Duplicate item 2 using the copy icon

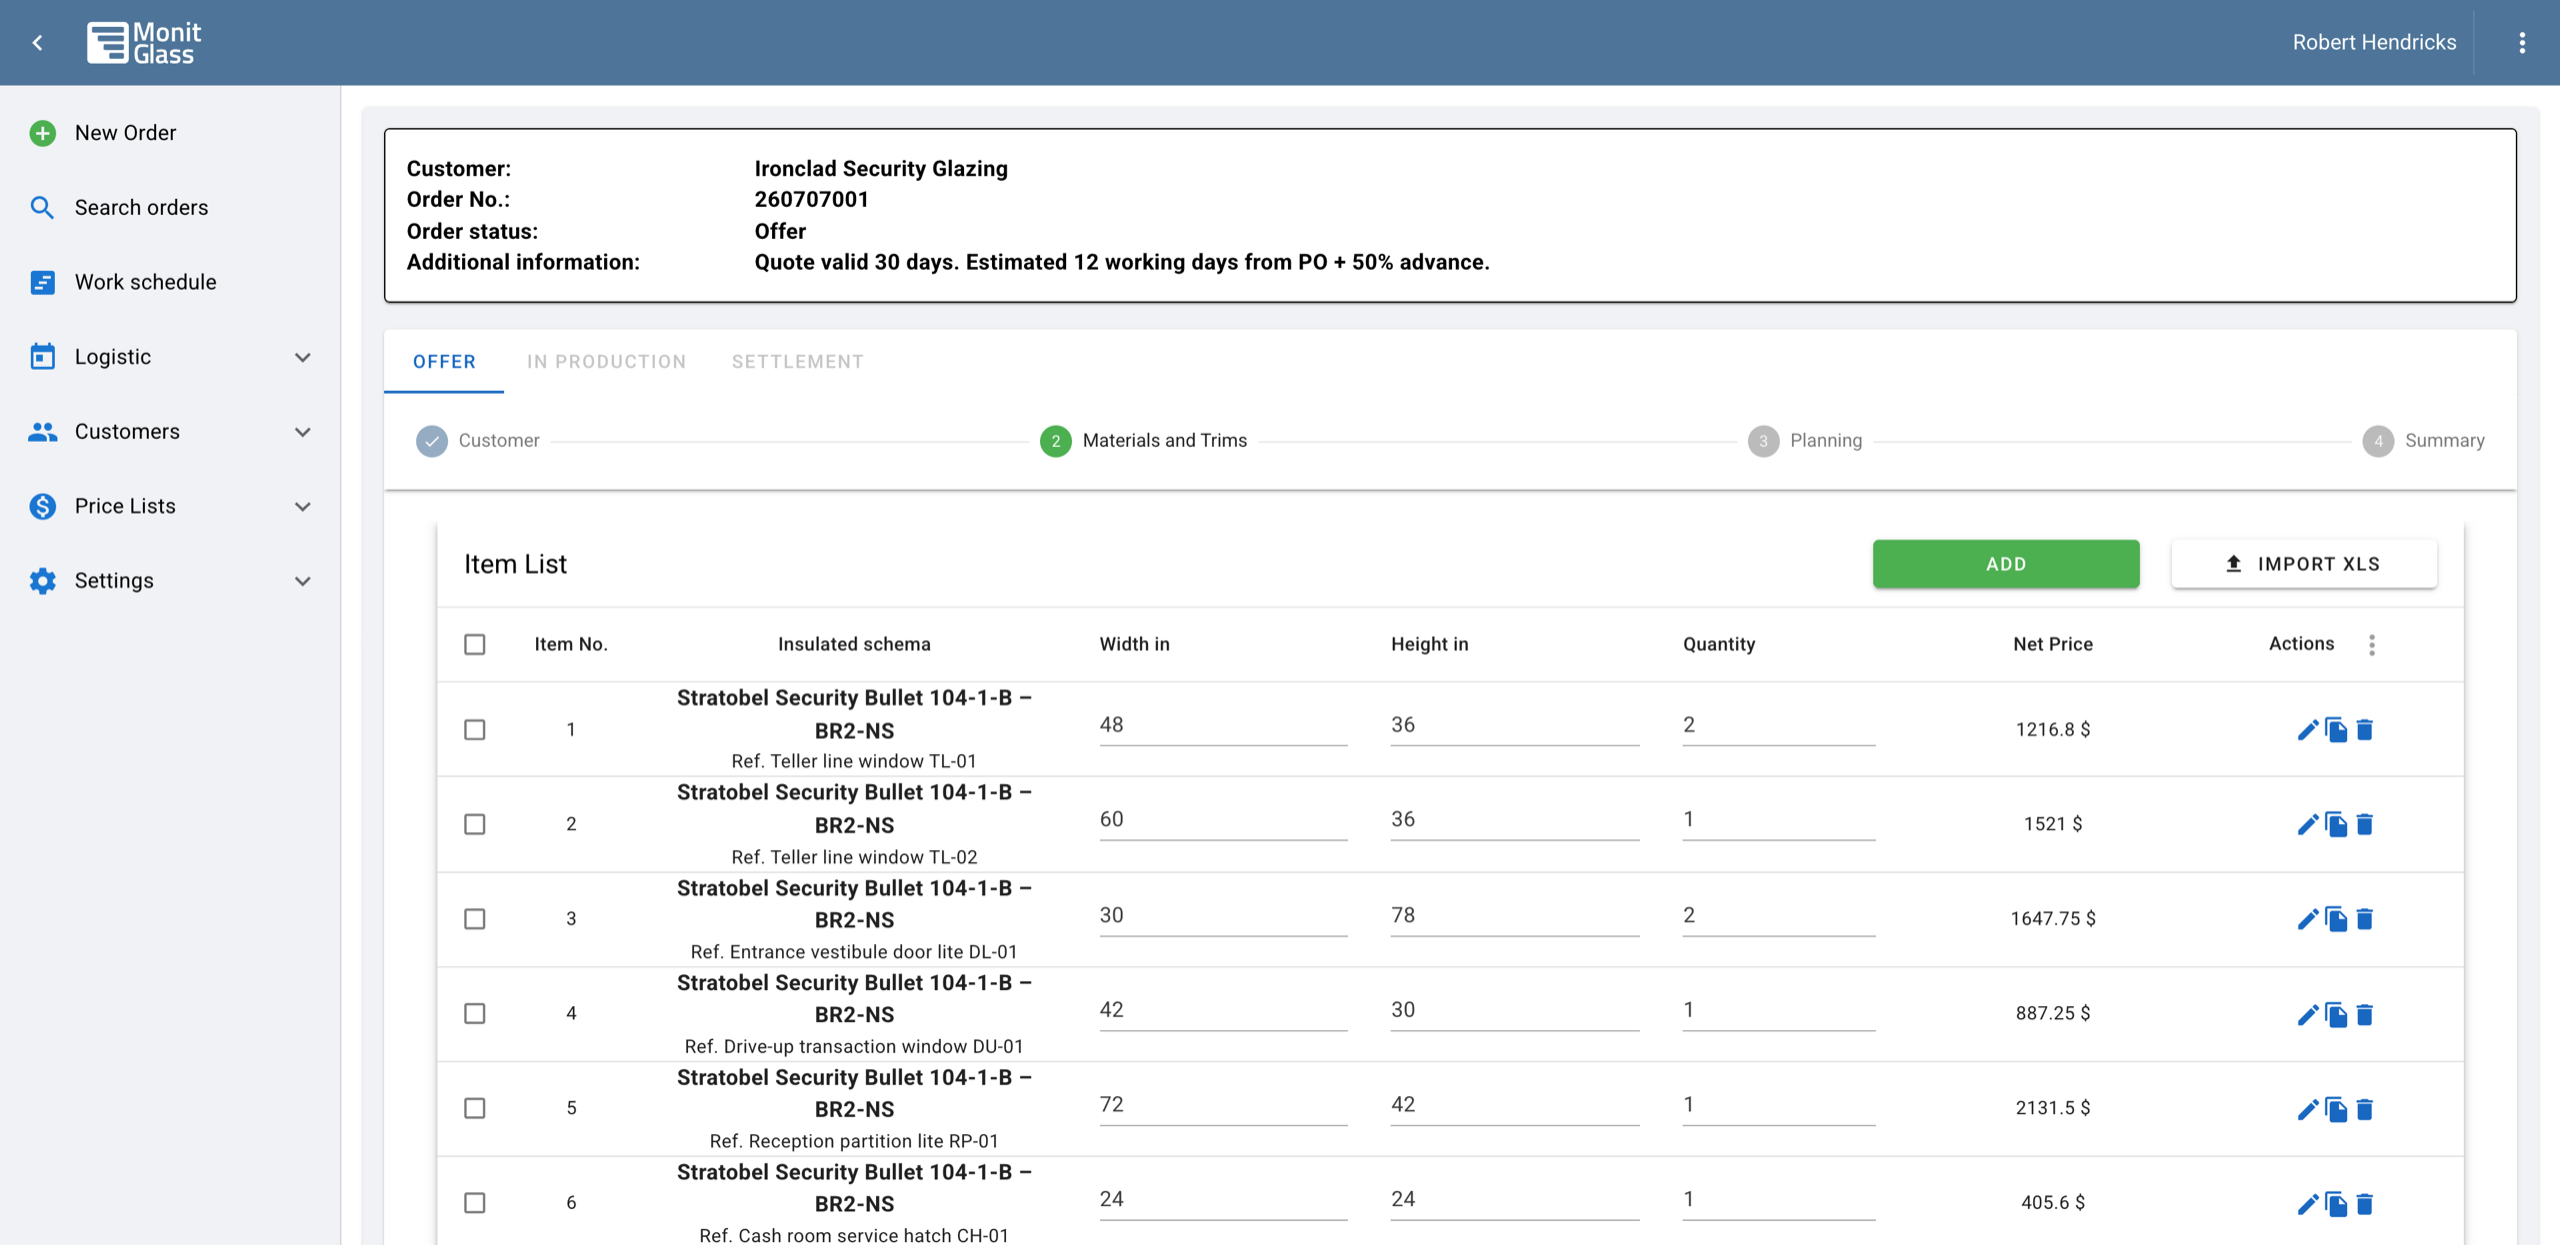2336,824
